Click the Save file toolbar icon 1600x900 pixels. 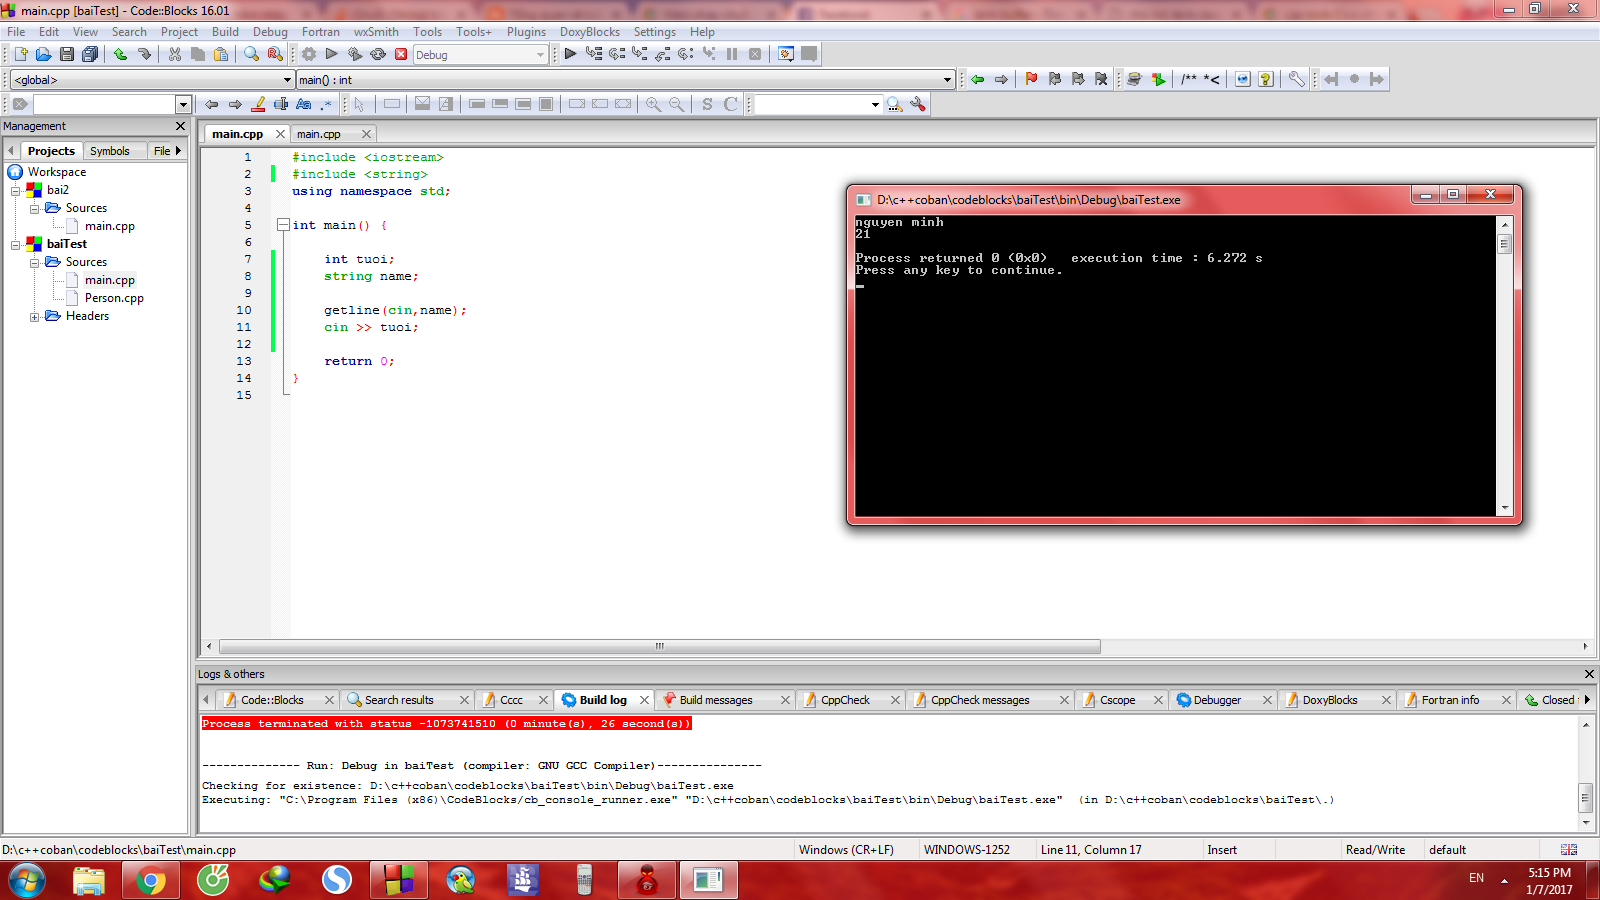click(x=66, y=54)
